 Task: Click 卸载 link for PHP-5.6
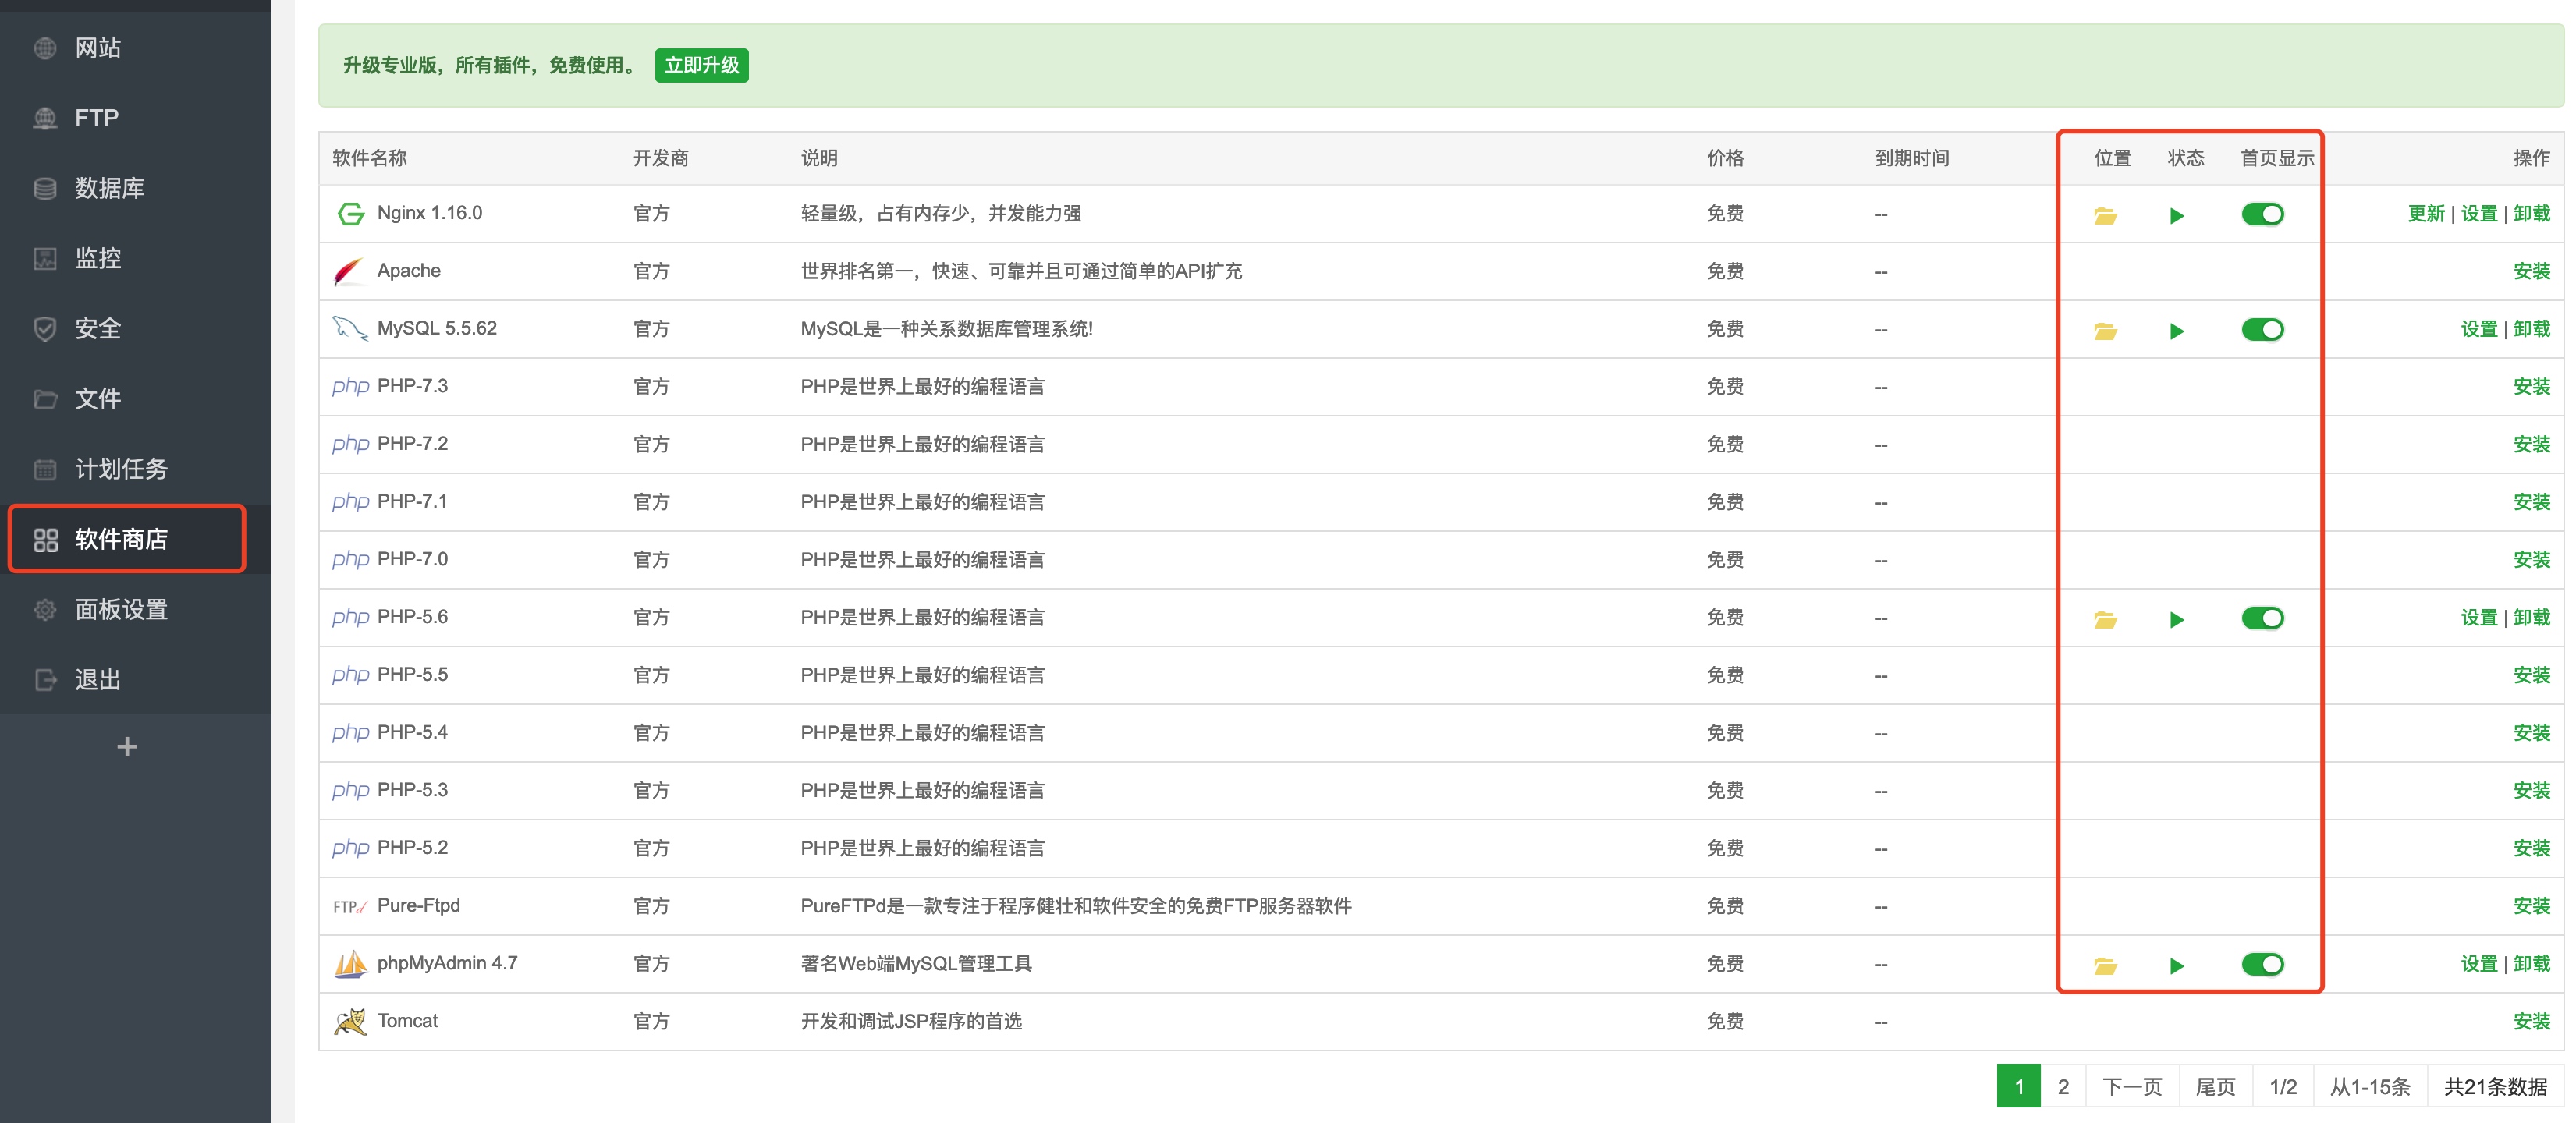coord(2532,618)
